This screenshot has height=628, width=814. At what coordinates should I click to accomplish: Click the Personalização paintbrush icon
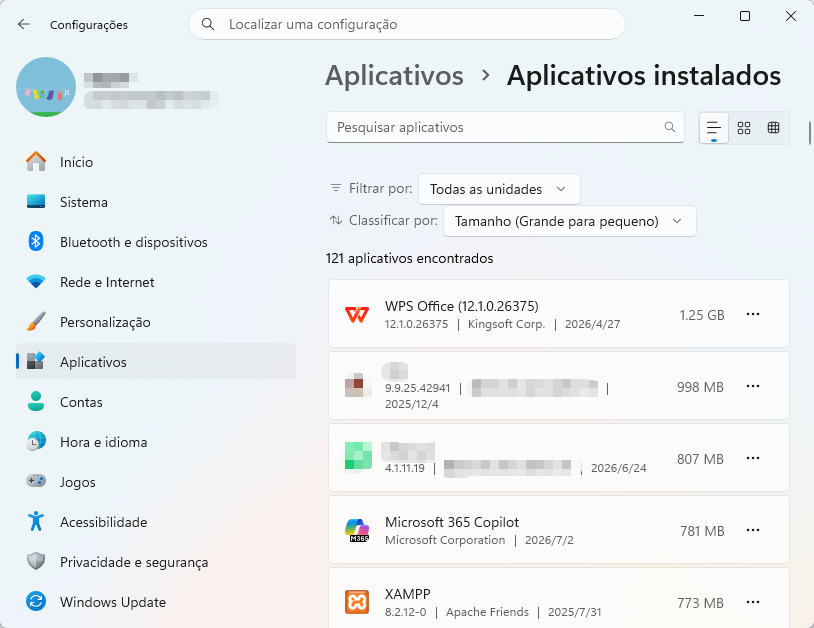36,322
